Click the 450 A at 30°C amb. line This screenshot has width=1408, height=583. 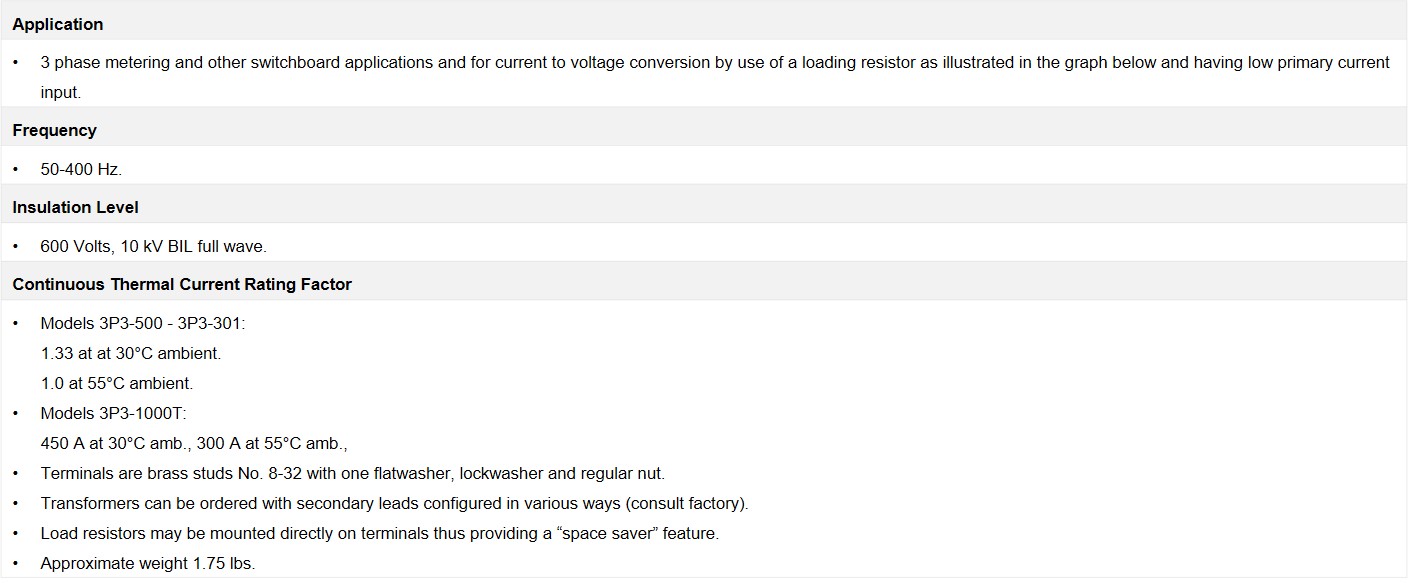(x=194, y=443)
